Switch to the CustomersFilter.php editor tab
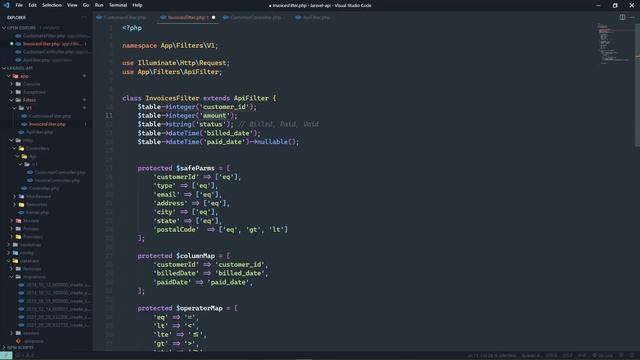The width and height of the screenshot is (640, 360). click(124, 18)
